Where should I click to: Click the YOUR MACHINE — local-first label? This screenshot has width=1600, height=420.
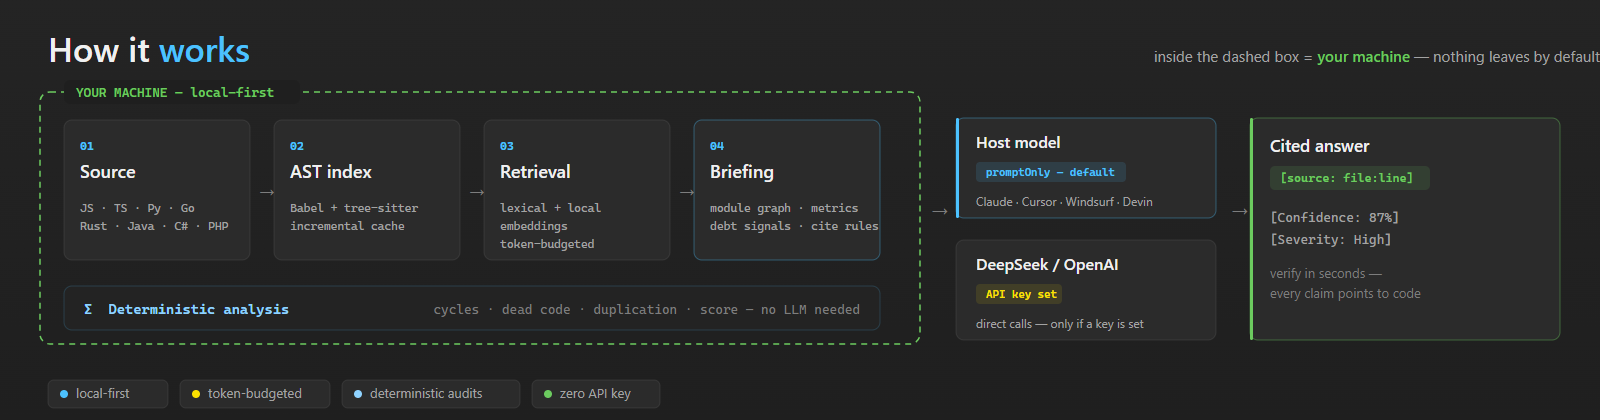175,92
